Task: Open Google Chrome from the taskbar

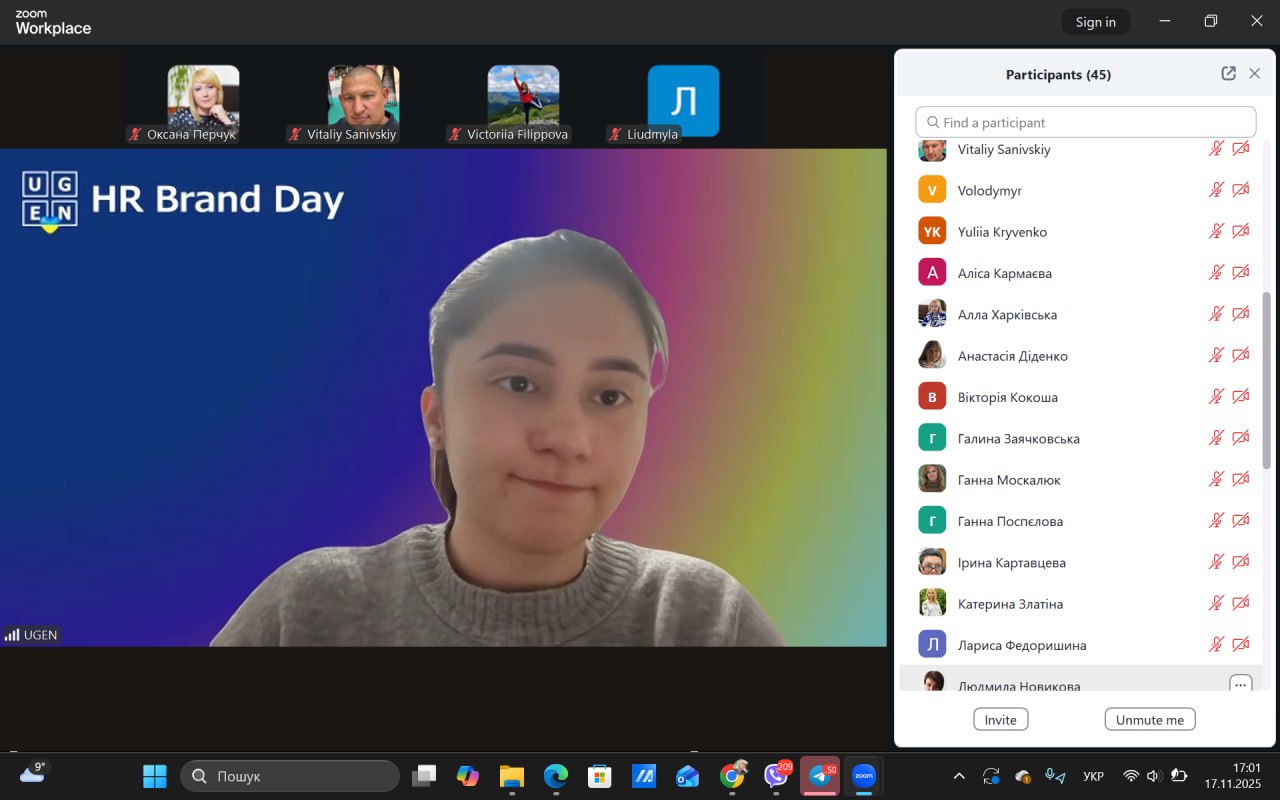Action: (x=732, y=776)
